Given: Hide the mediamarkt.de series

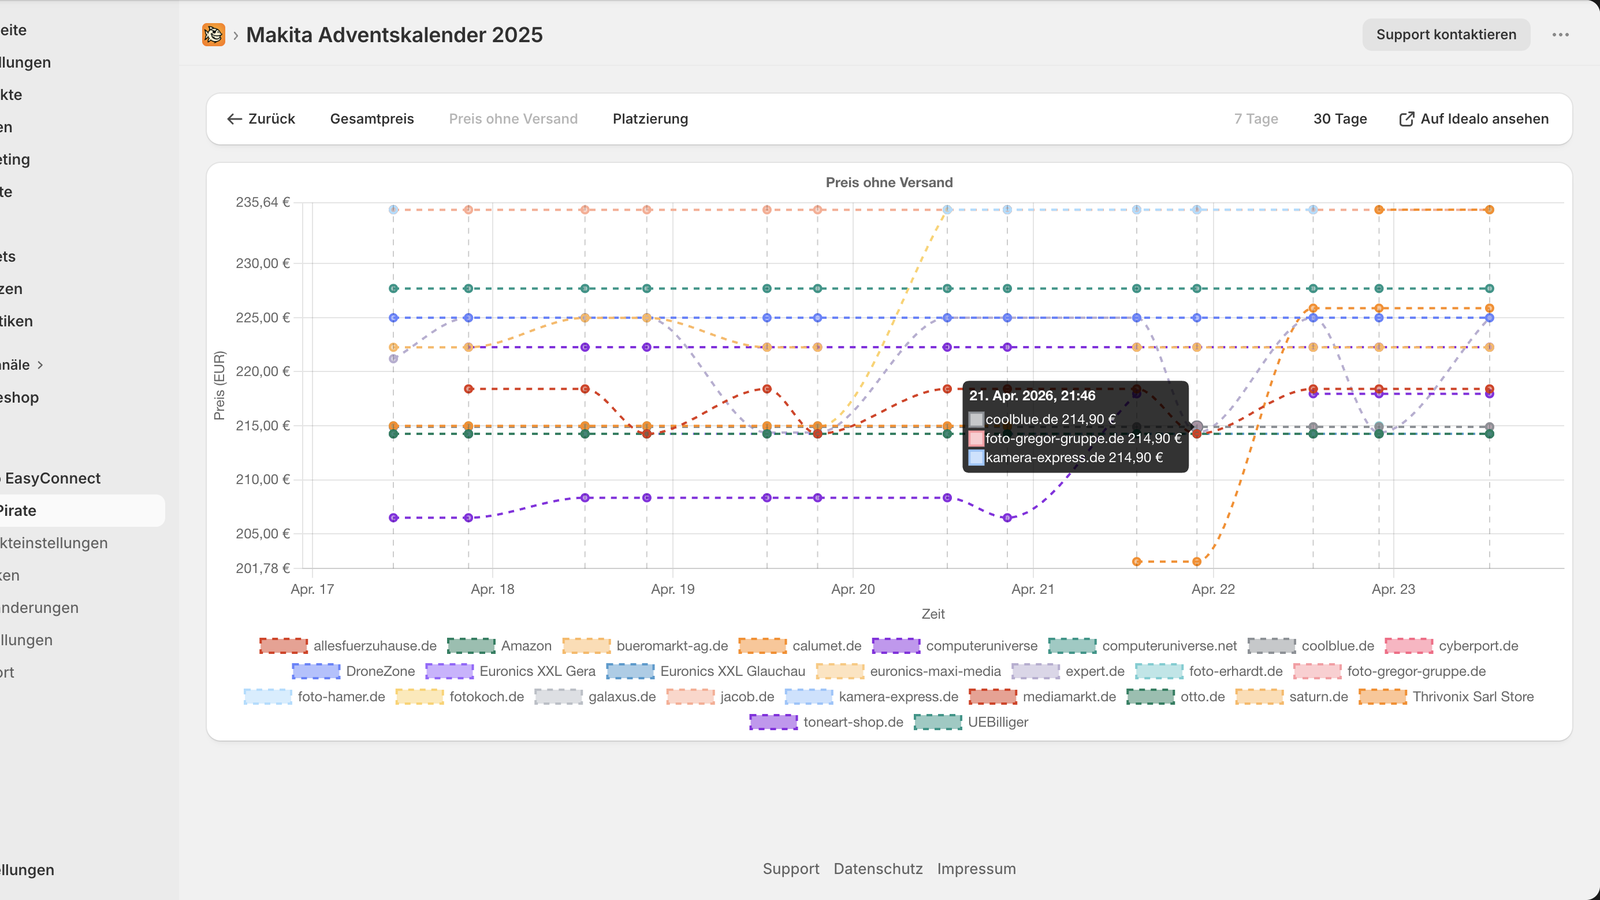Looking at the screenshot, I should click(1042, 697).
